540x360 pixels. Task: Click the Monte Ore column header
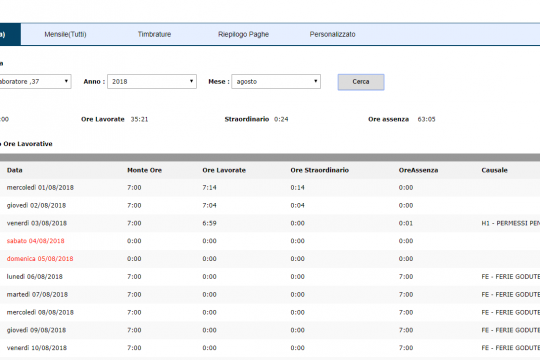pos(144,170)
